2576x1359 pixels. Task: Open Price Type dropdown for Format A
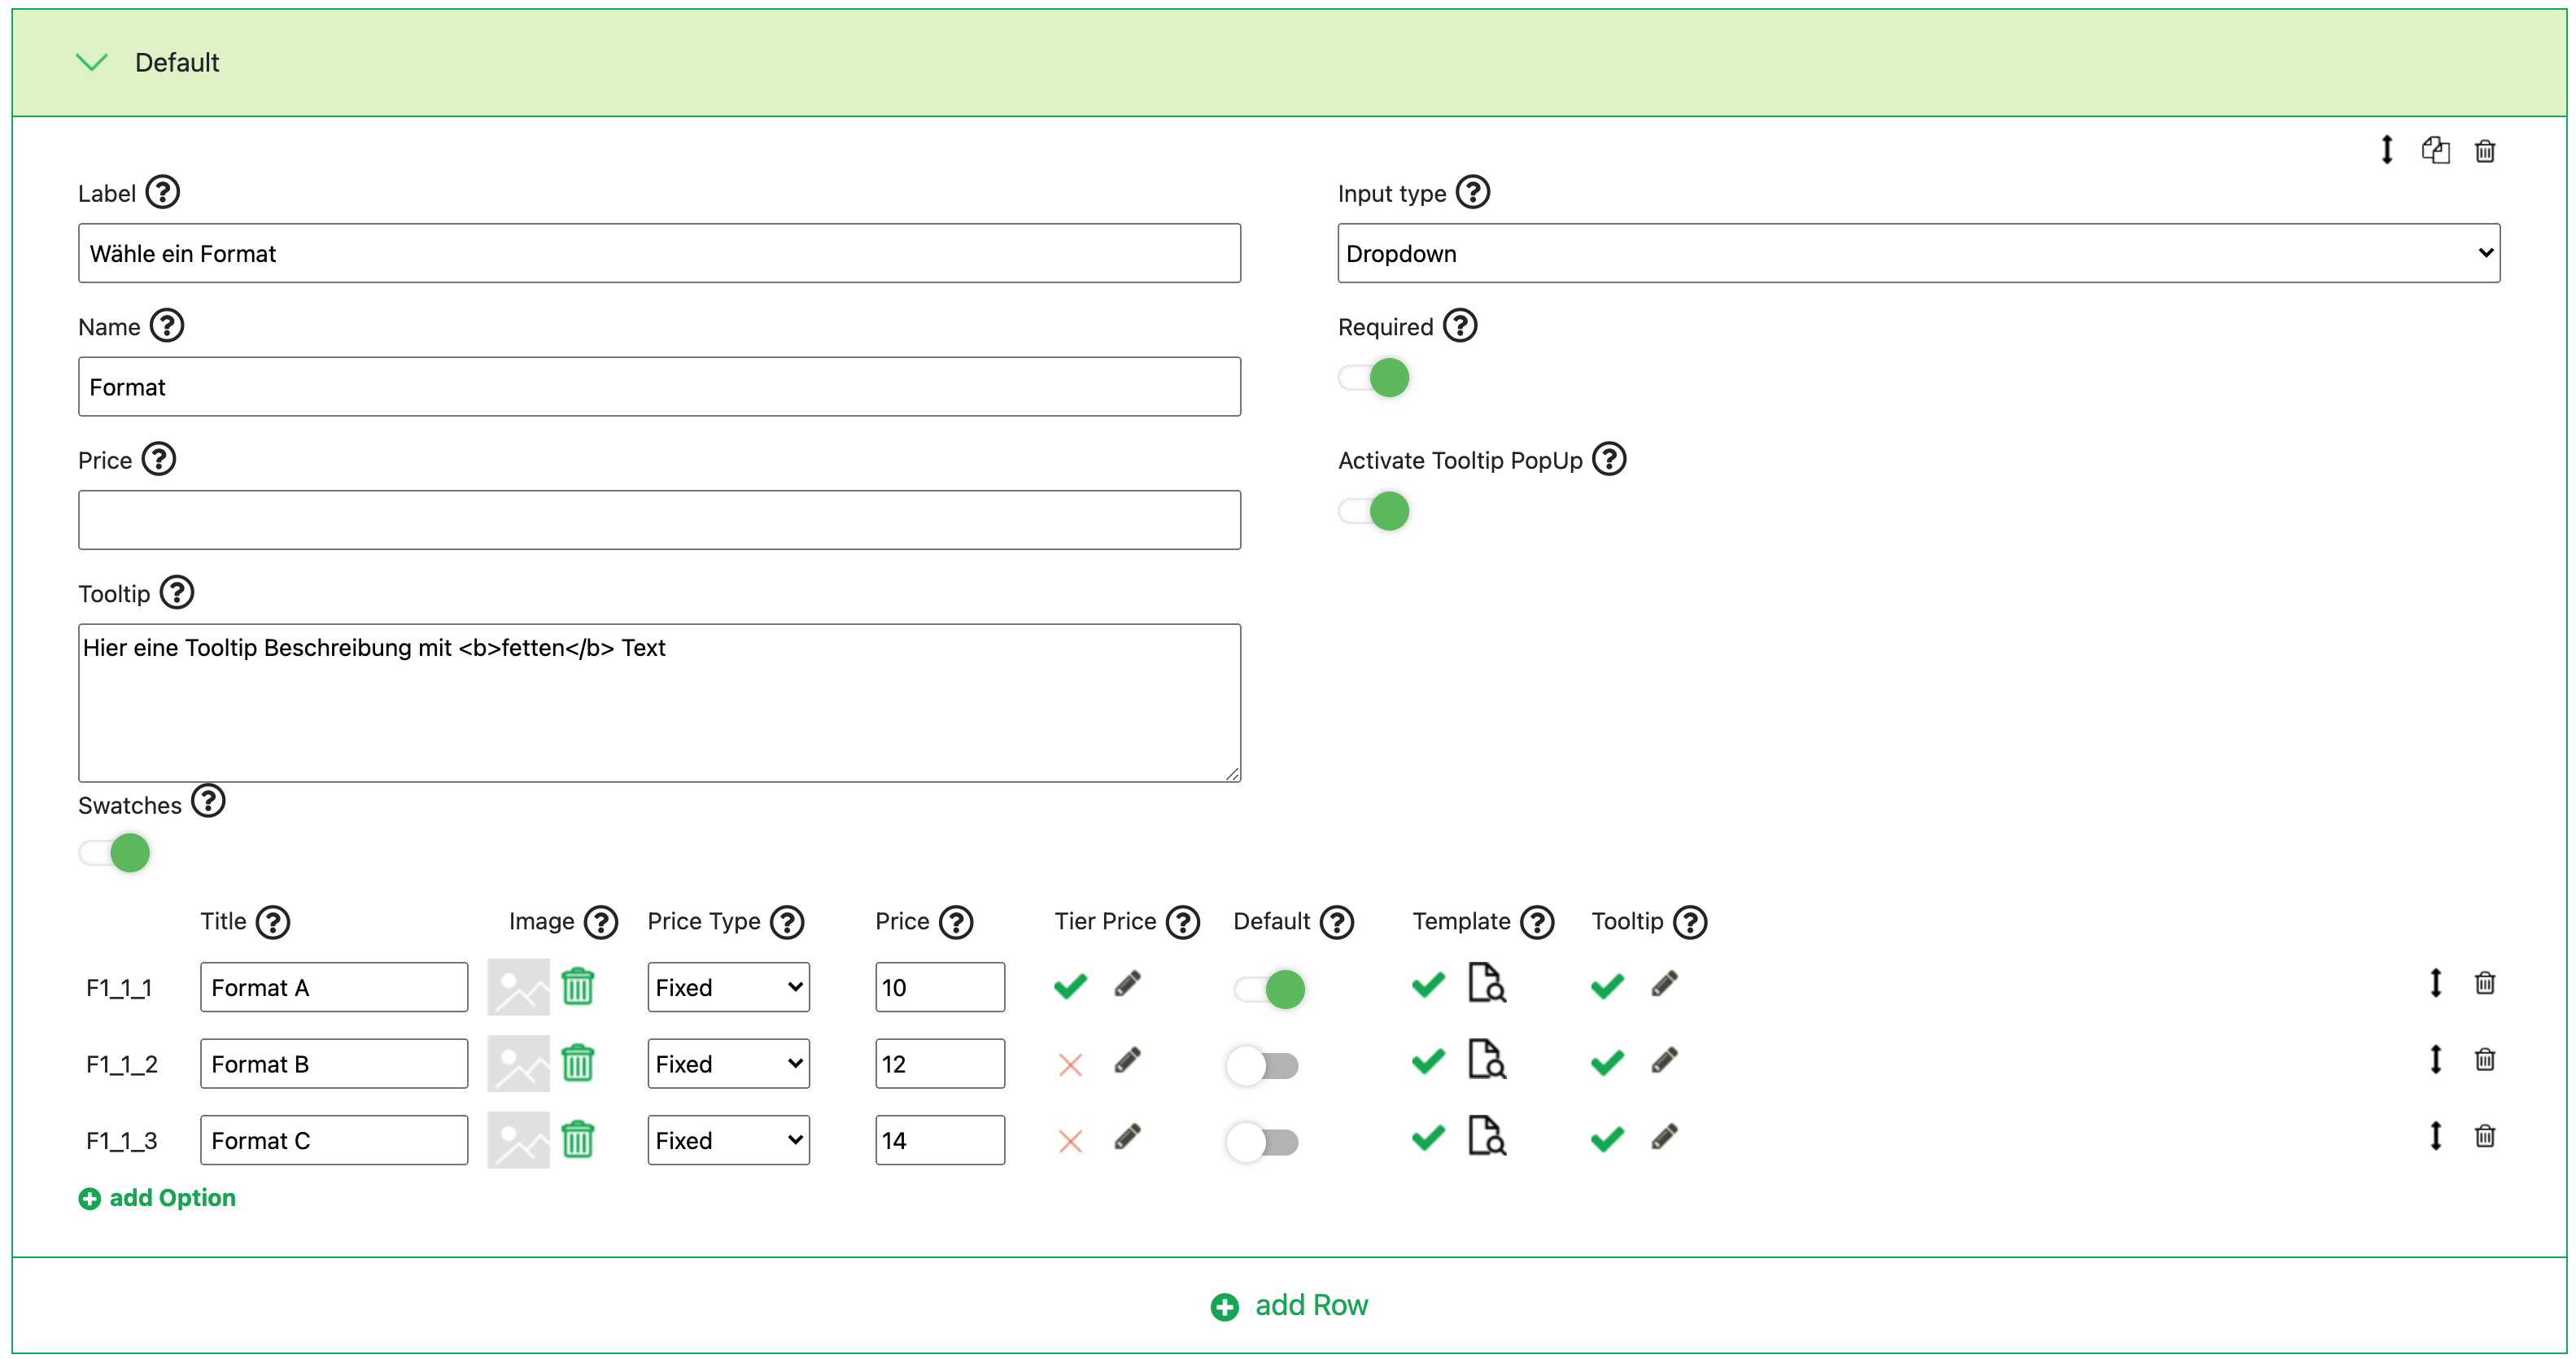coord(728,987)
